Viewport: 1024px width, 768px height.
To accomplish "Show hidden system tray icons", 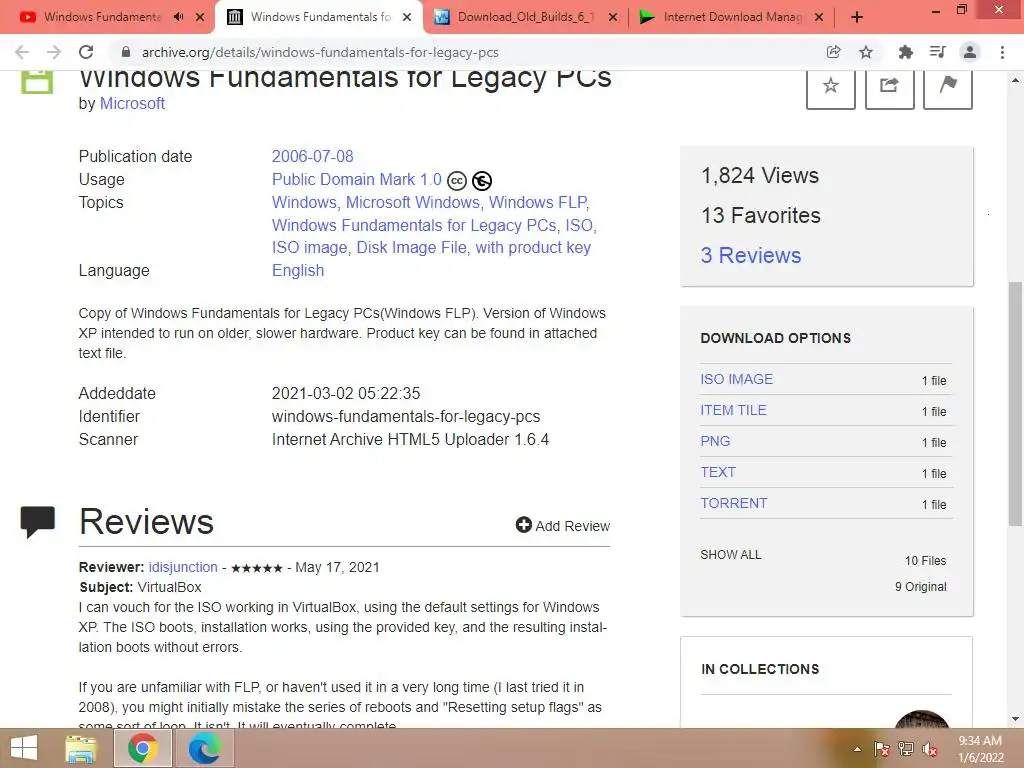I will click(857, 749).
